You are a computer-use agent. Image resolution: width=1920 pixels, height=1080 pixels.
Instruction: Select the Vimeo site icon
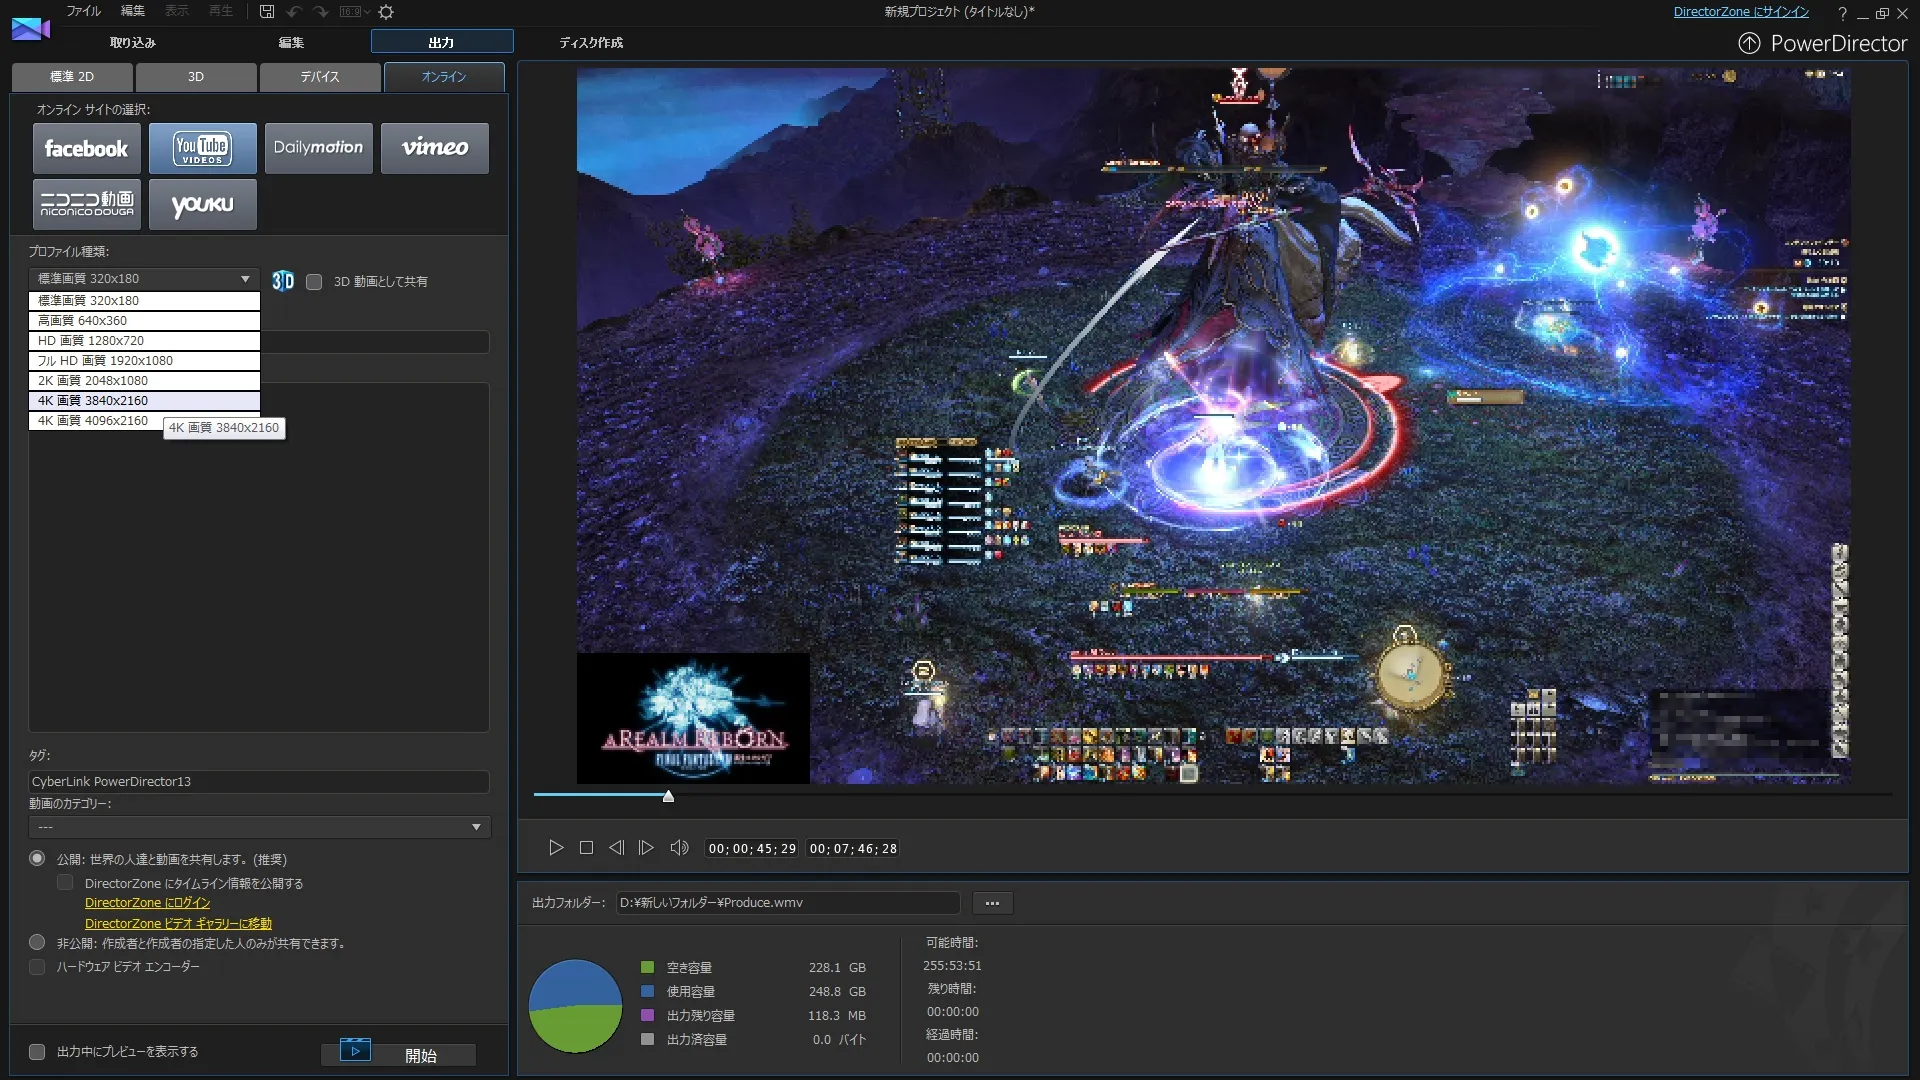435,148
